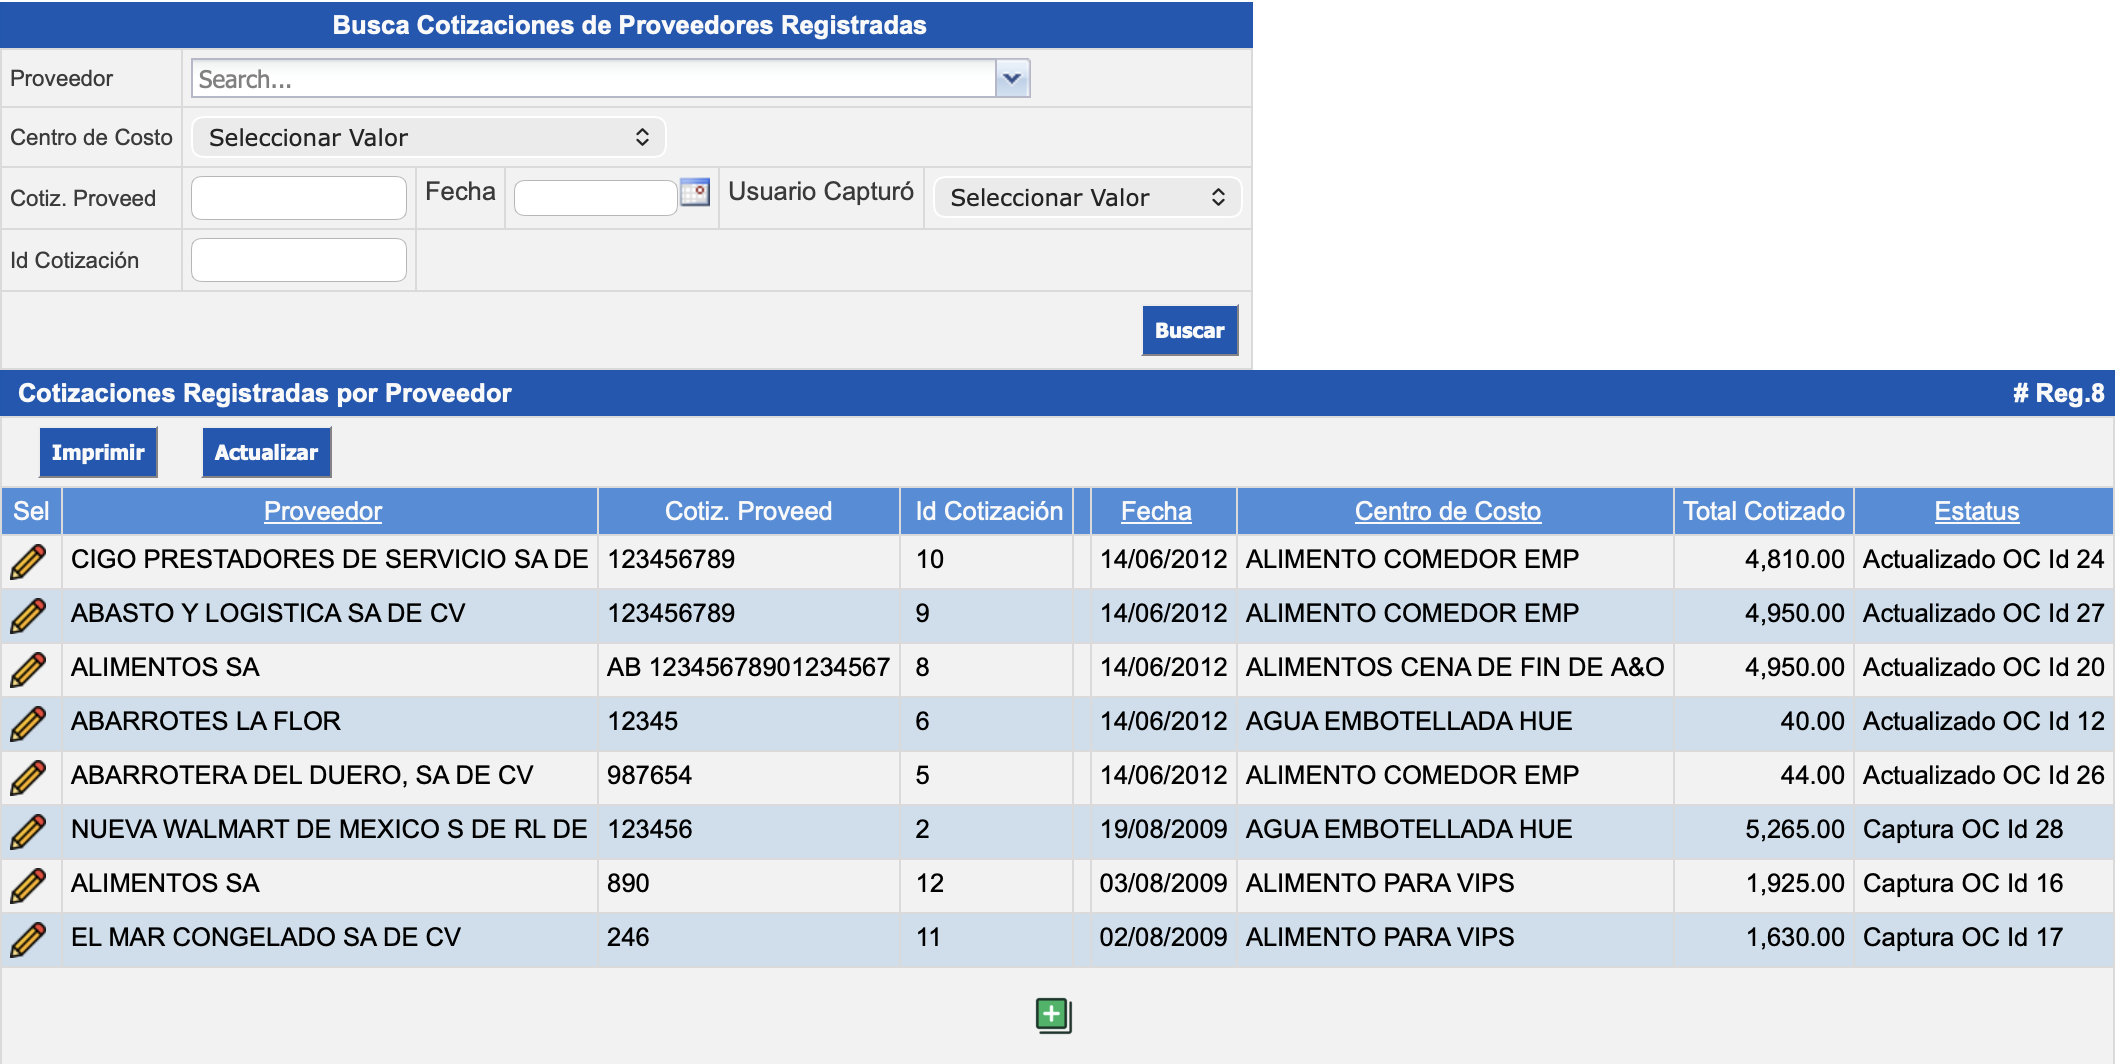2120x1064 pixels.
Task: Open the Usuario Capturó dropdown
Action: tap(1086, 197)
